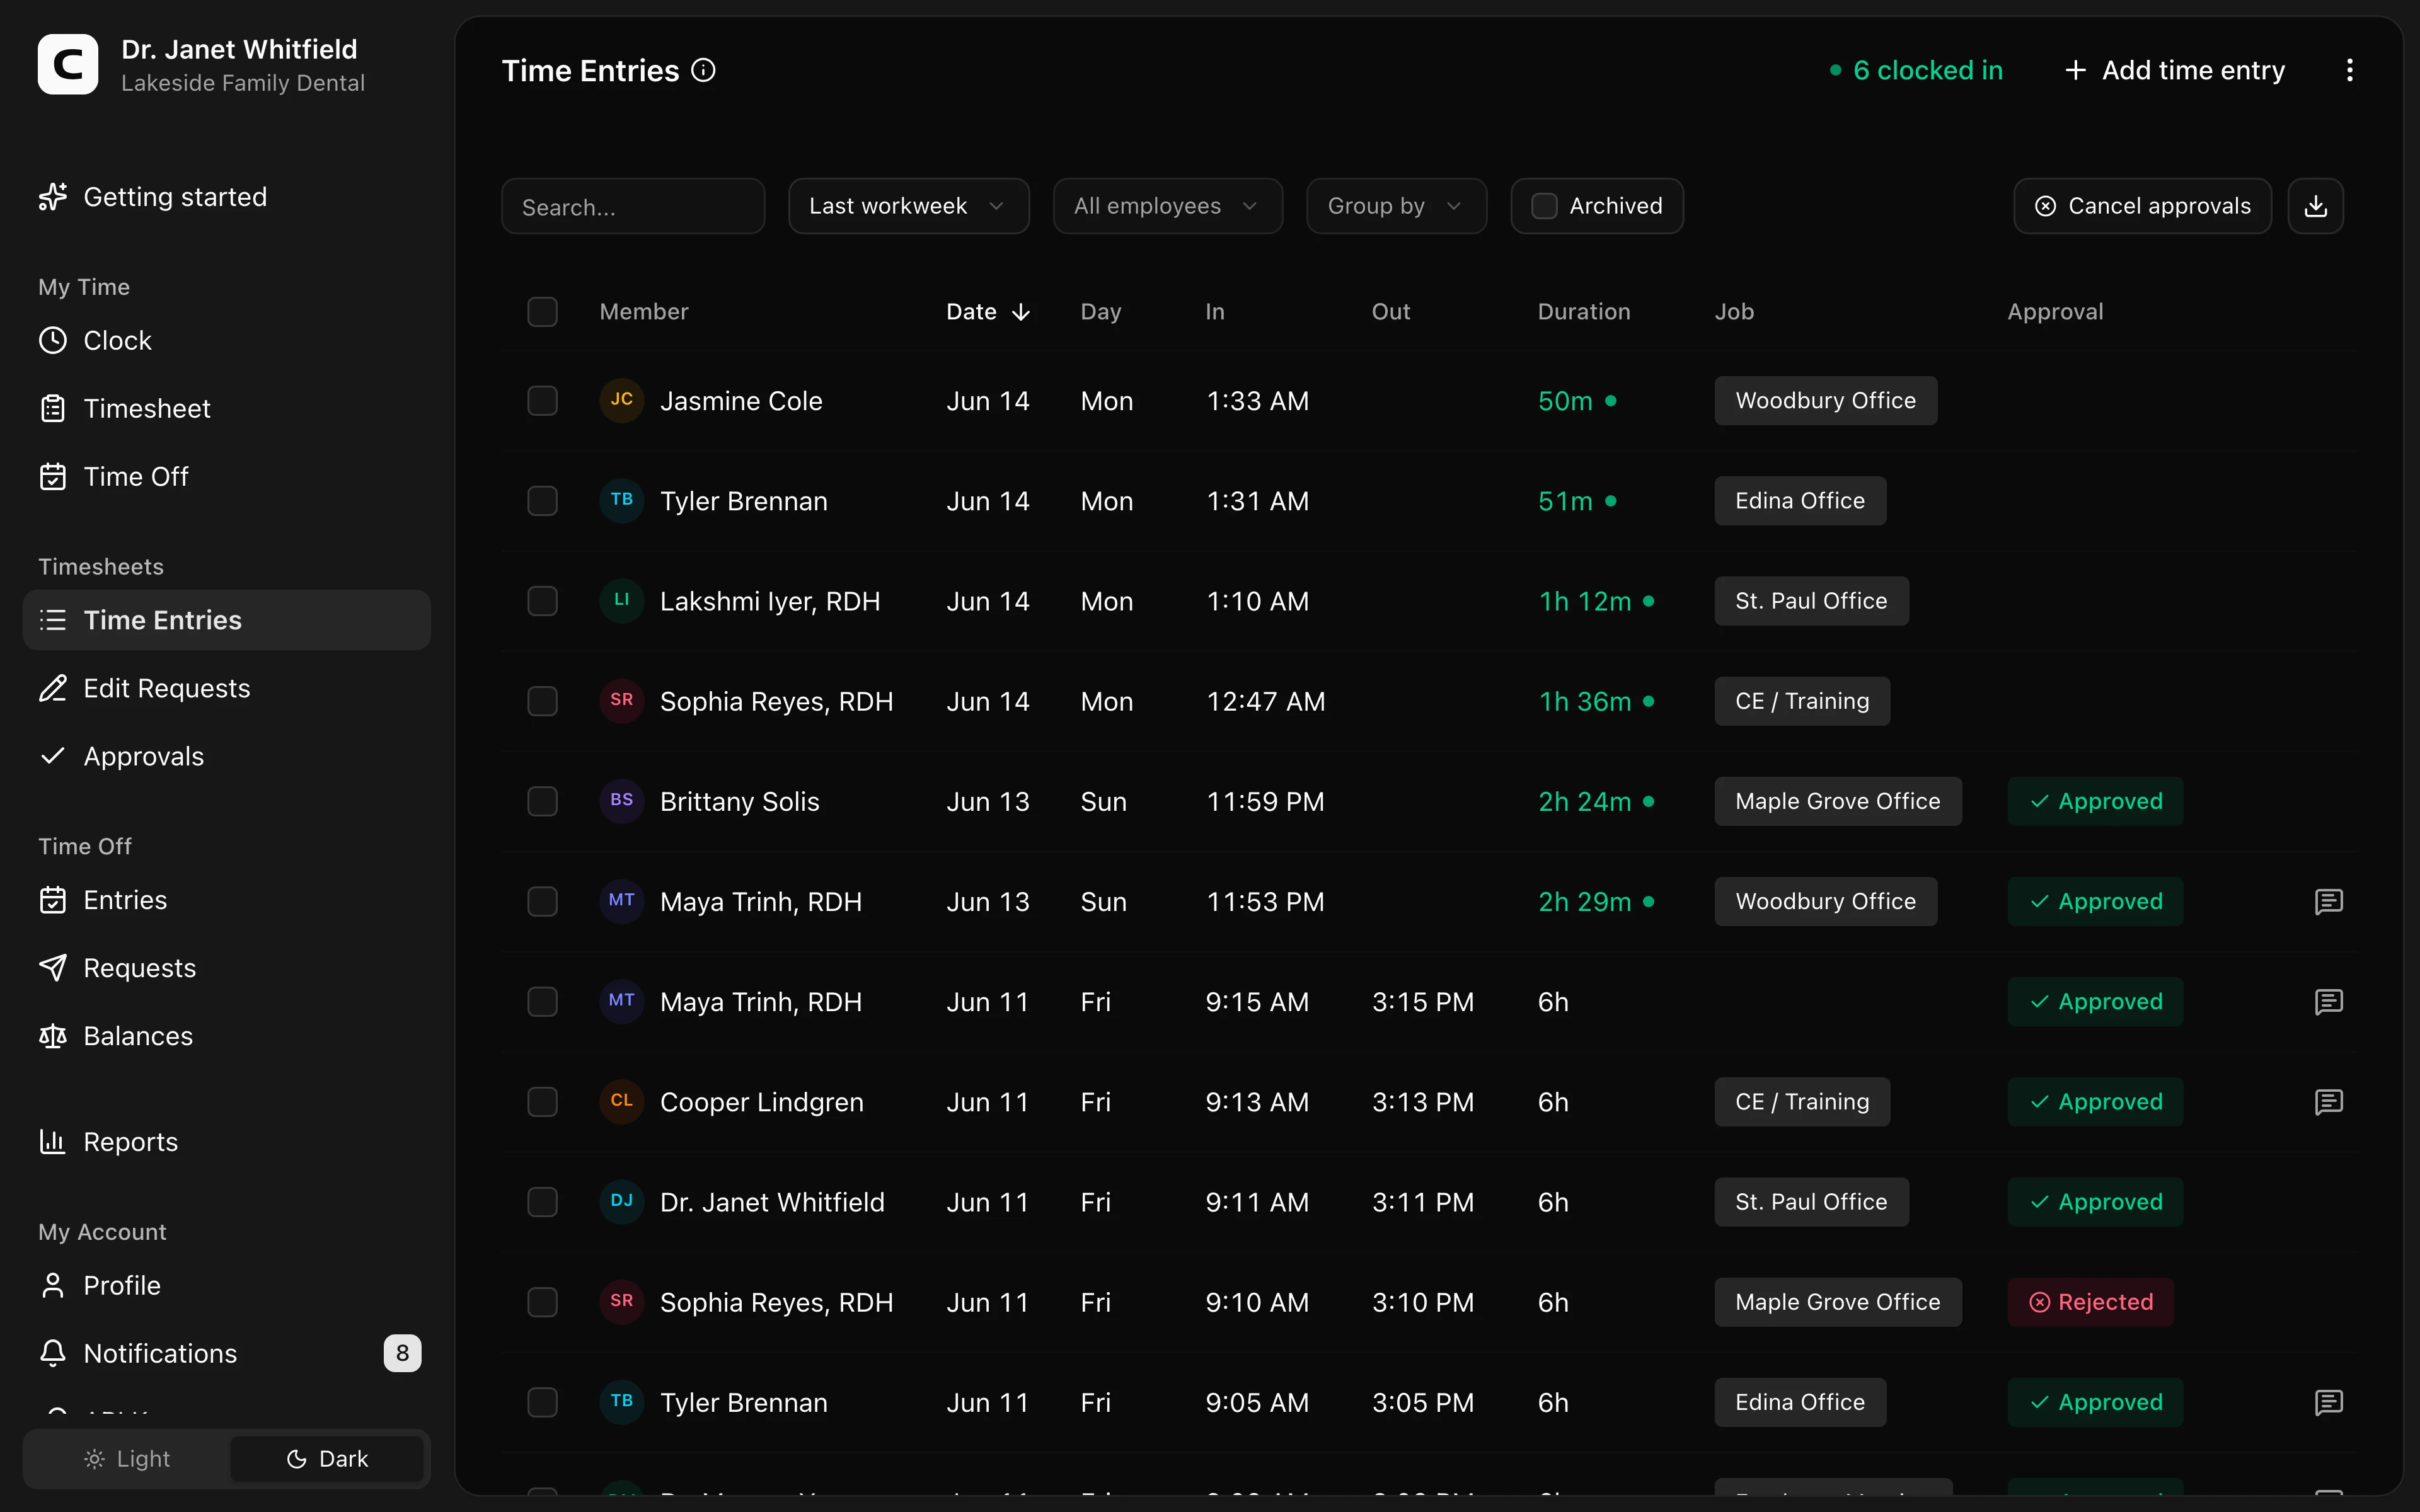Open the Profile page
This screenshot has height=1512, width=2420.
click(227, 1286)
